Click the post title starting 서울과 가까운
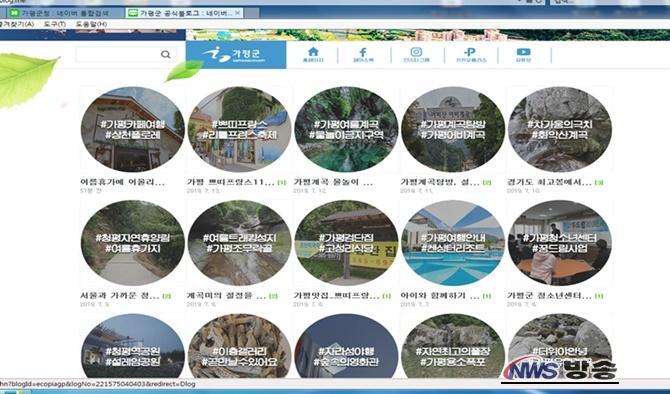This screenshot has width=670, height=394. tap(120, 296)
